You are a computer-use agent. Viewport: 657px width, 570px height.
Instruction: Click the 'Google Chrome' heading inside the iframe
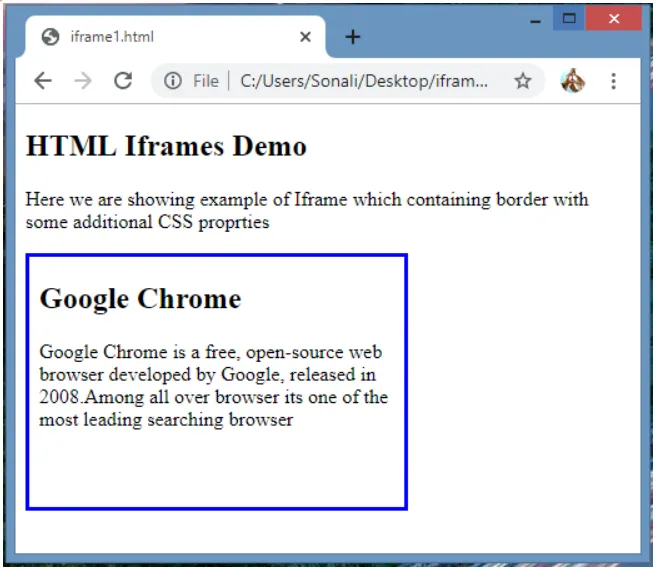[x=140, y=299]
